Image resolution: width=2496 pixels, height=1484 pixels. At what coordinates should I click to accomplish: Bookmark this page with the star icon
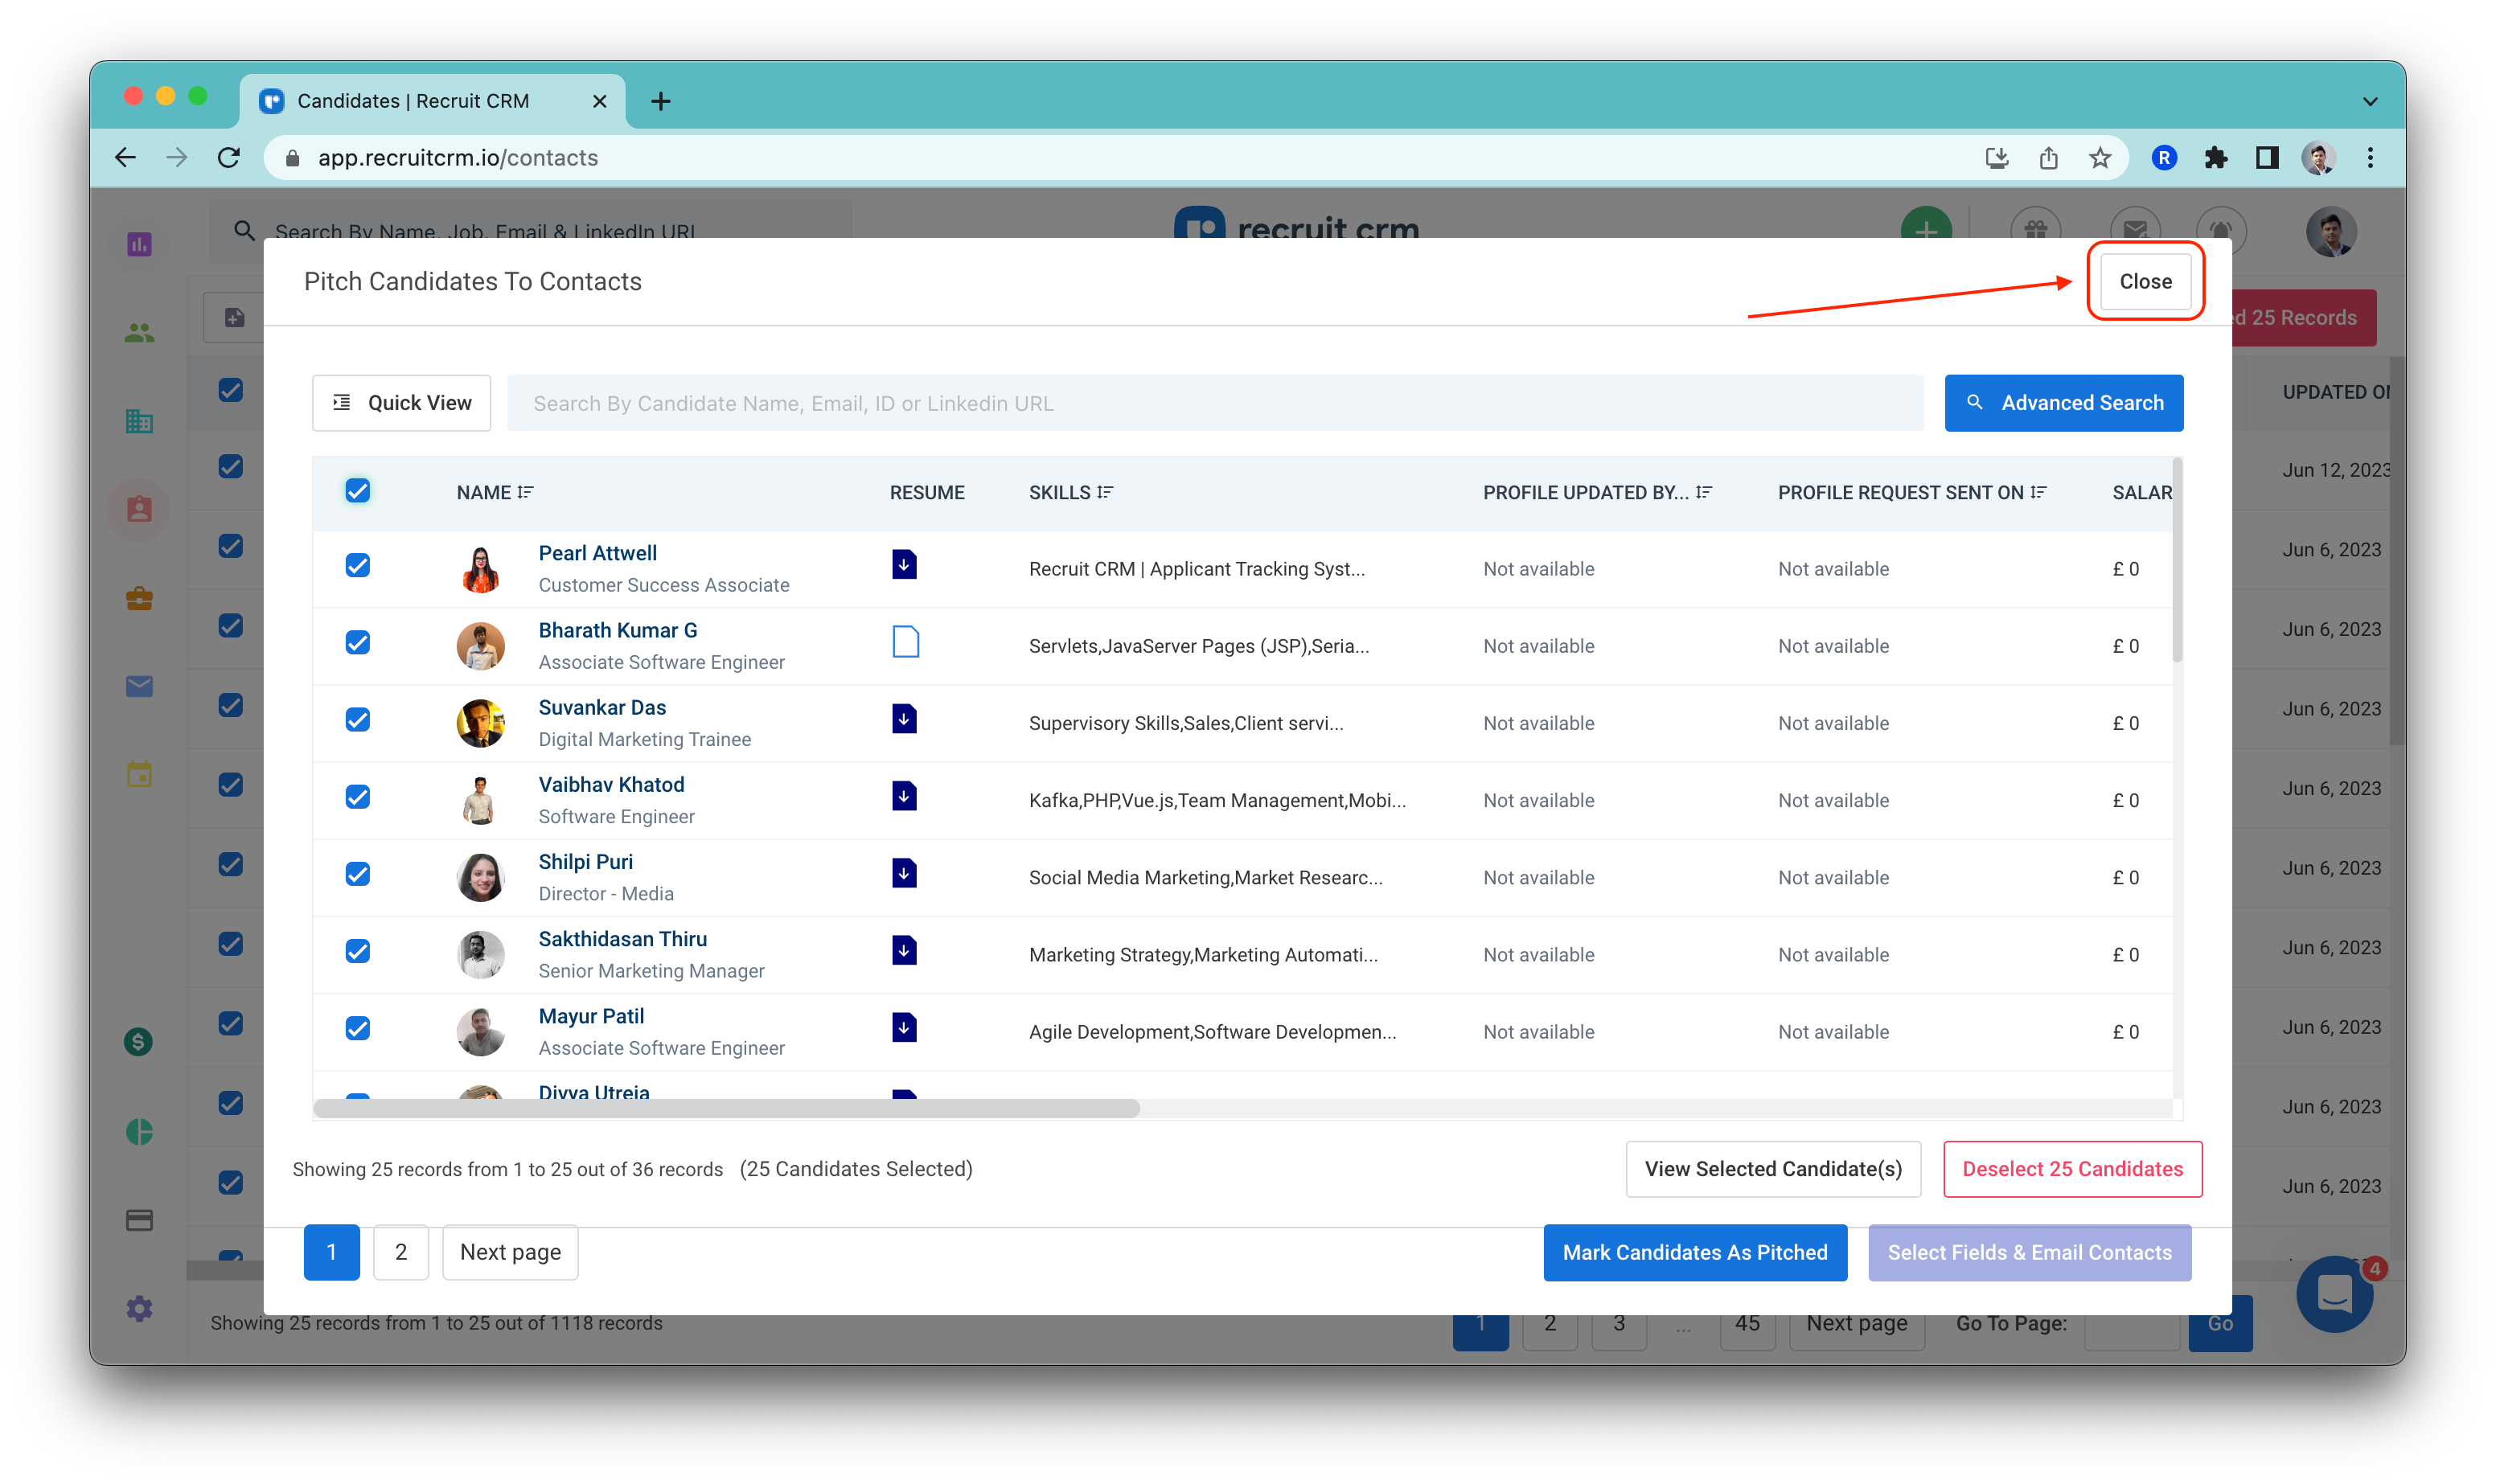(x=2099, y=158)
